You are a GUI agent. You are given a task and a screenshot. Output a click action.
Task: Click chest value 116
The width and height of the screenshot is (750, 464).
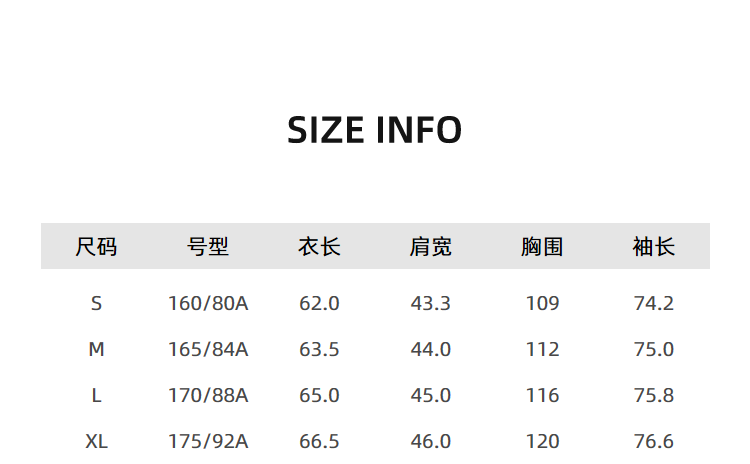542,395
